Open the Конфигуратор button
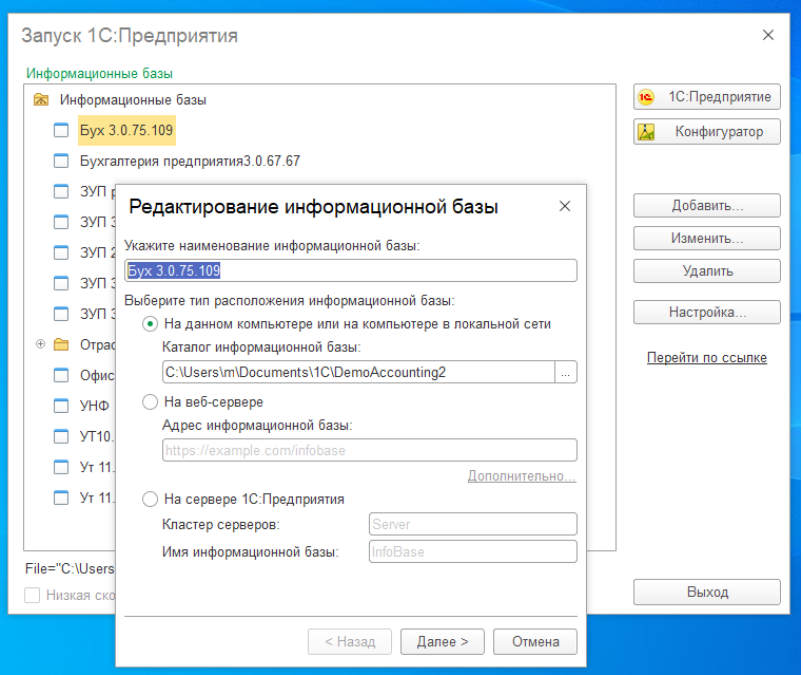This screenshot has height=675, width=803. tap(707, 132)
